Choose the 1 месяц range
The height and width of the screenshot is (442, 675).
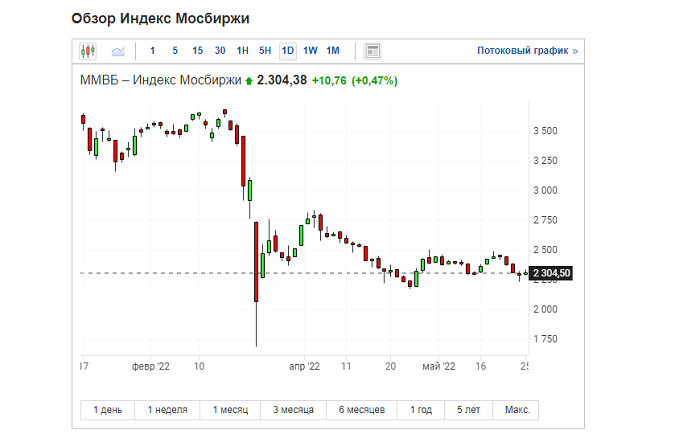coord(230,410)
